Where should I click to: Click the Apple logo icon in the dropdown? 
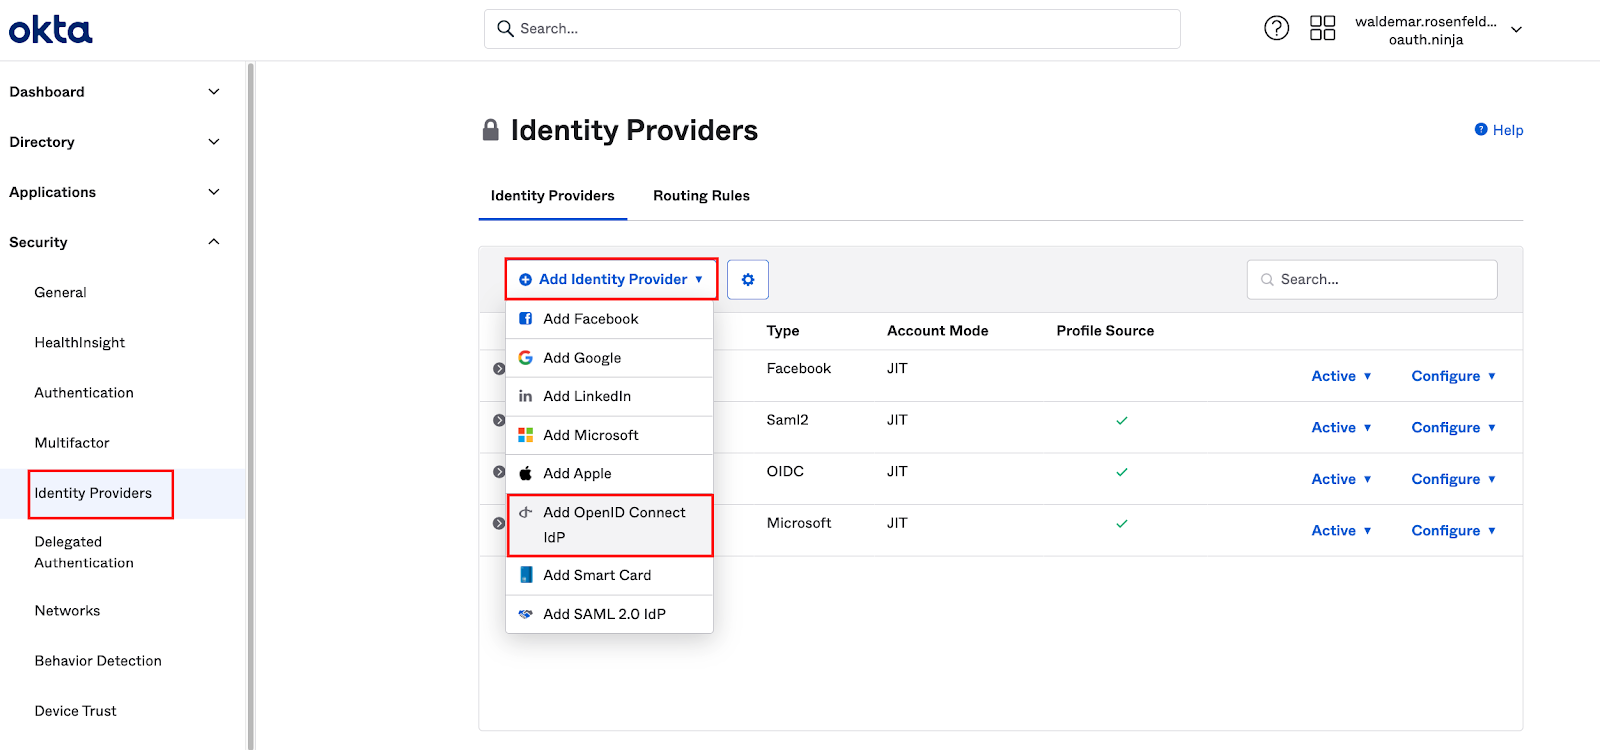click(525, 473)
